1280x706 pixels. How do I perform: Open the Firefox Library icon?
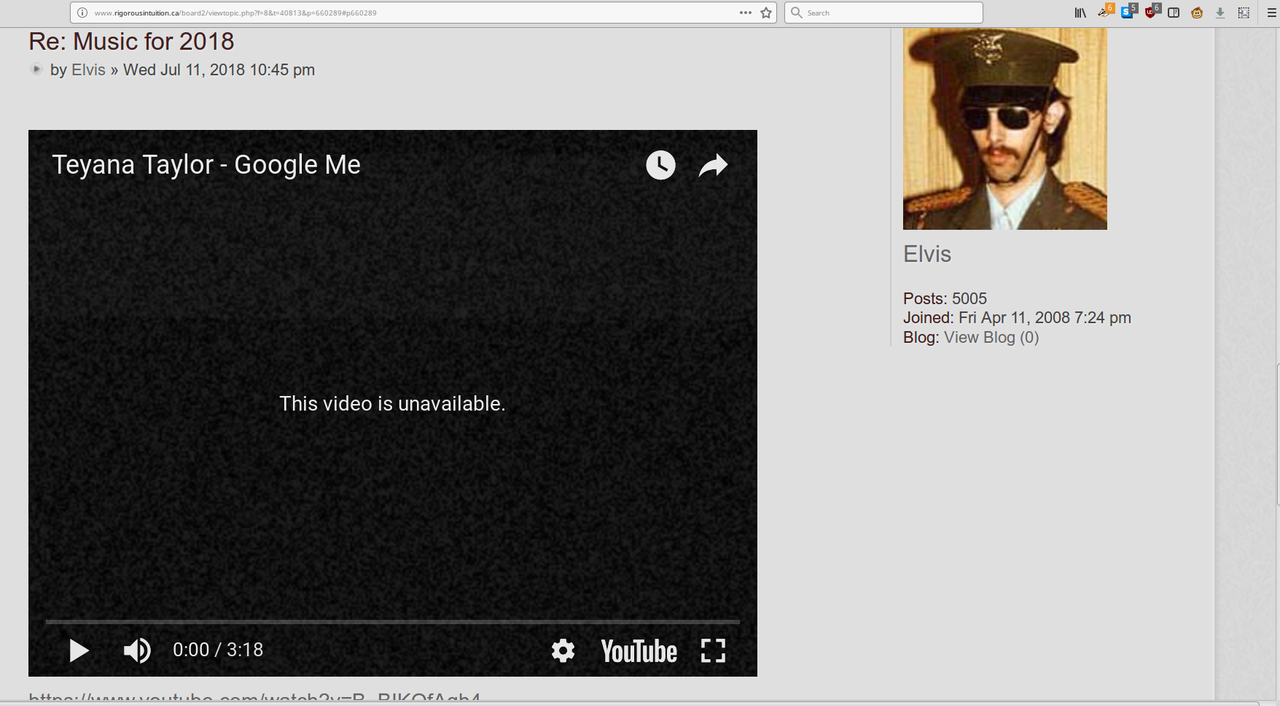(1080, 13)
